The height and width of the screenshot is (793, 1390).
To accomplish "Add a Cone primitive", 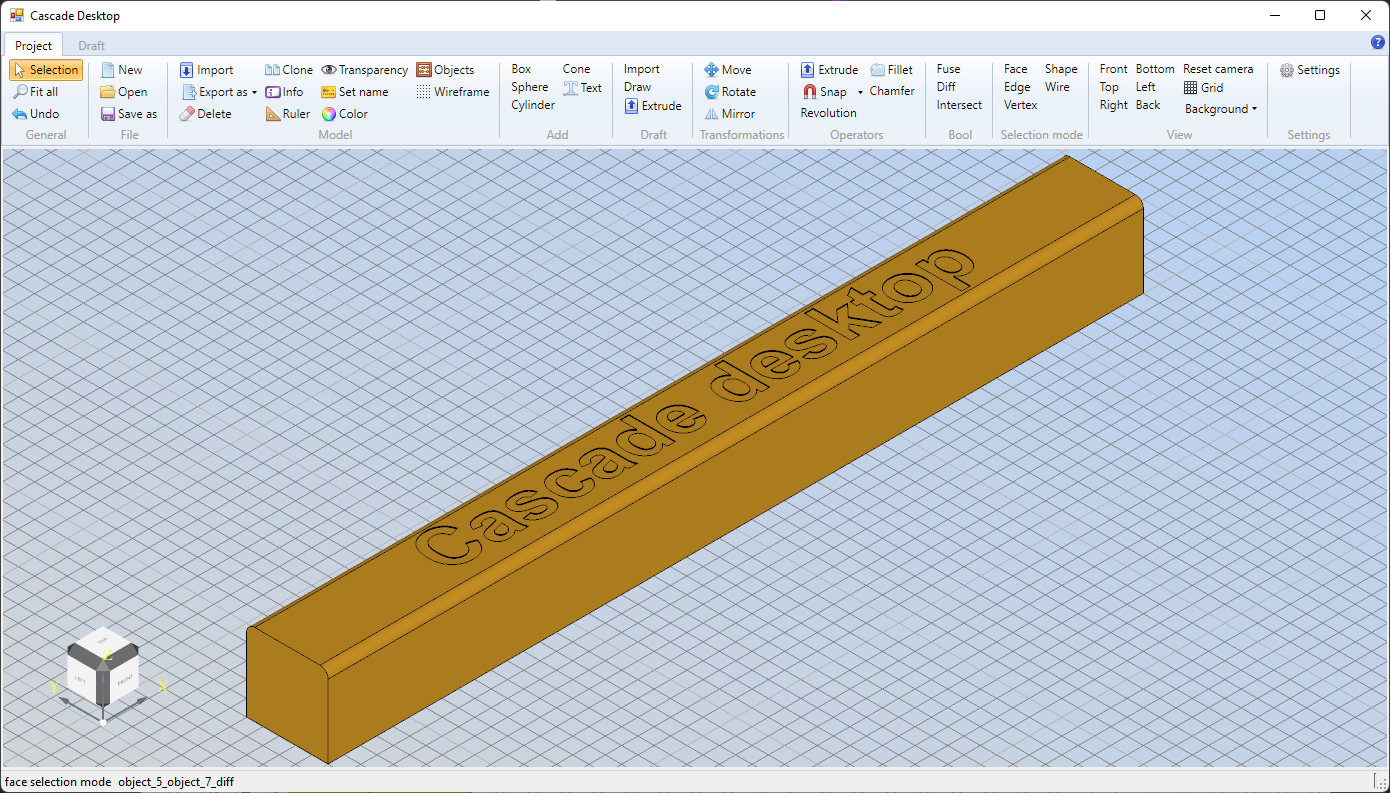I will tap(577, 69).
